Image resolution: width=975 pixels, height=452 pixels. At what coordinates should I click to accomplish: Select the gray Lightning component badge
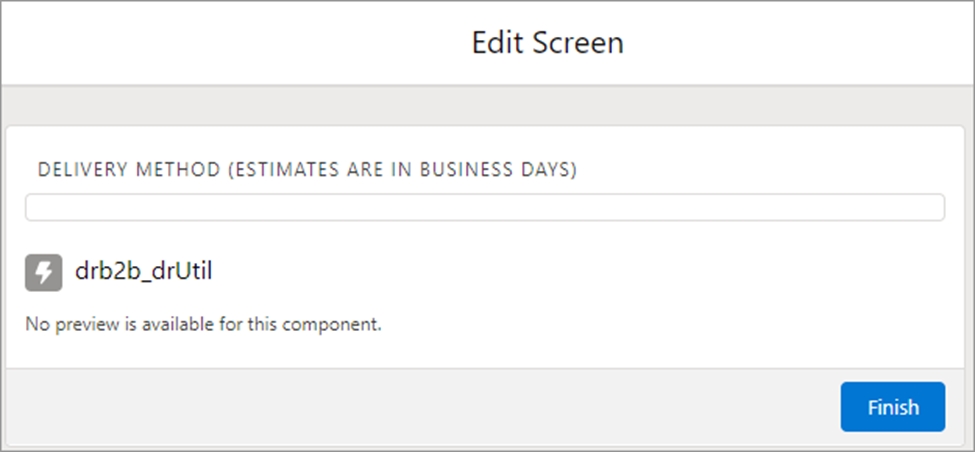[43, 272]
